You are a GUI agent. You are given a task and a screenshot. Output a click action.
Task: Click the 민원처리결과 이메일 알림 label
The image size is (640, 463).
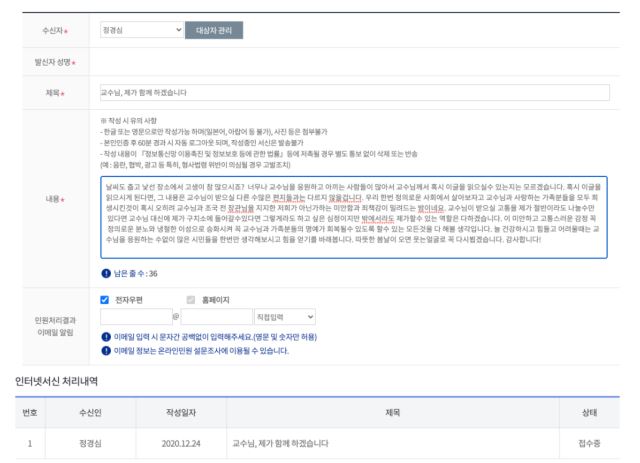coord(55,326)
